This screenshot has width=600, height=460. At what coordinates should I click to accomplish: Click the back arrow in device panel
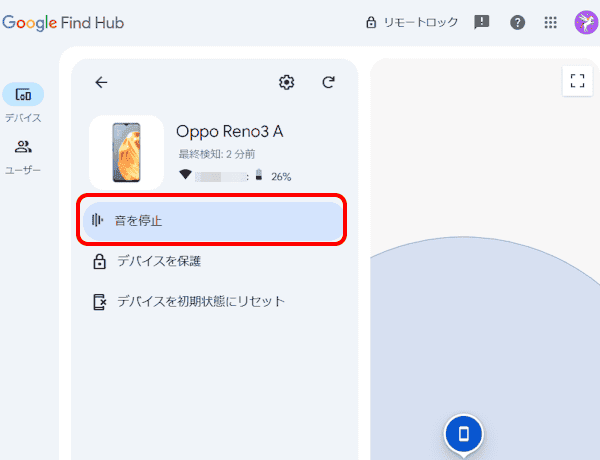click(100, 83)
